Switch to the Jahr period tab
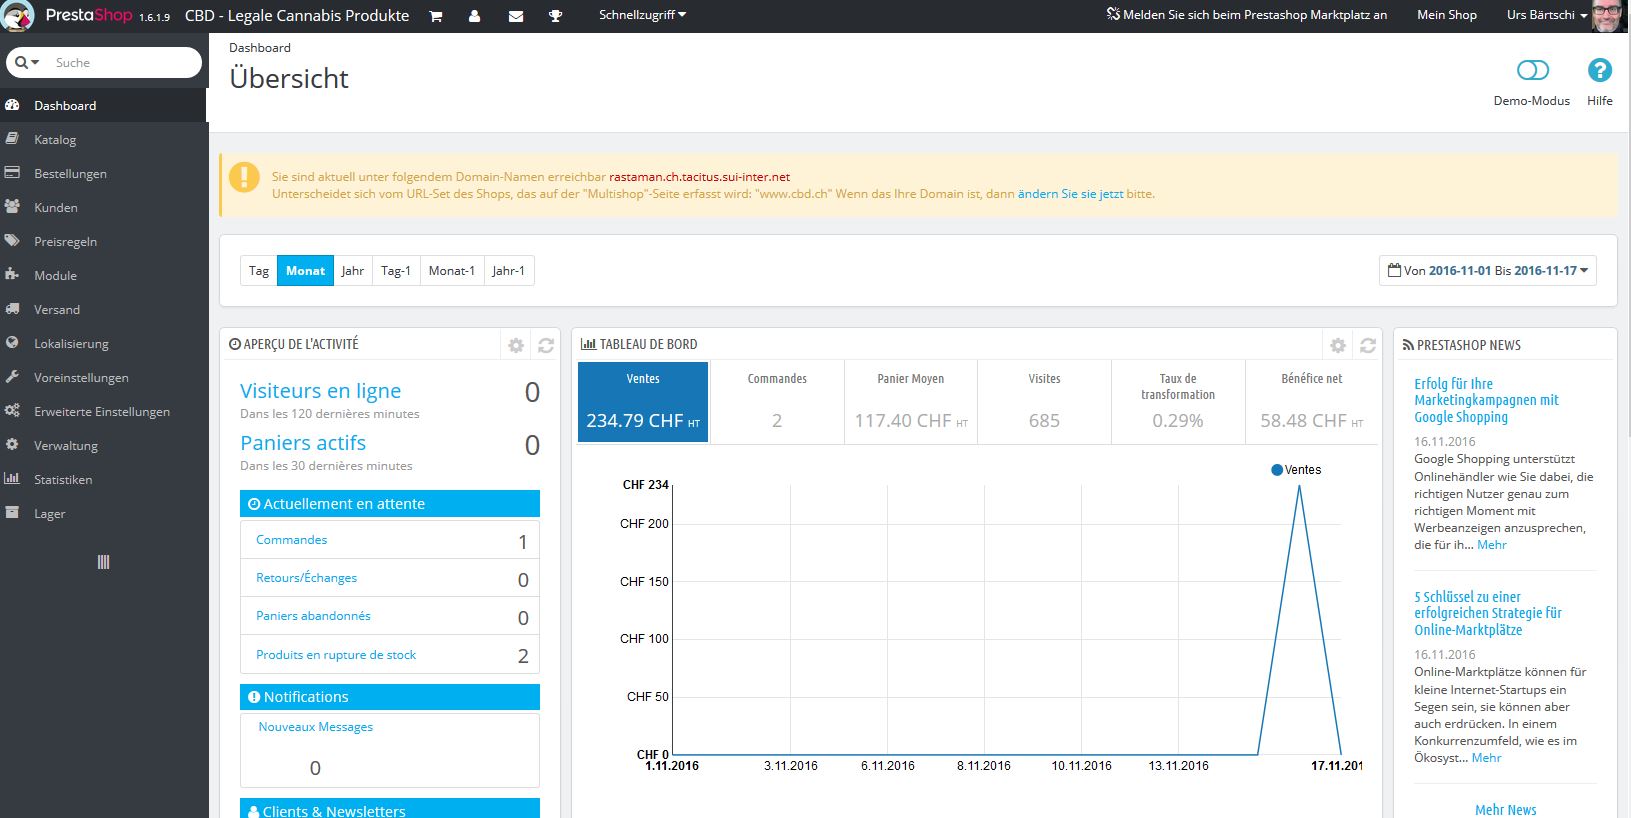 click(x=352, y=271)
